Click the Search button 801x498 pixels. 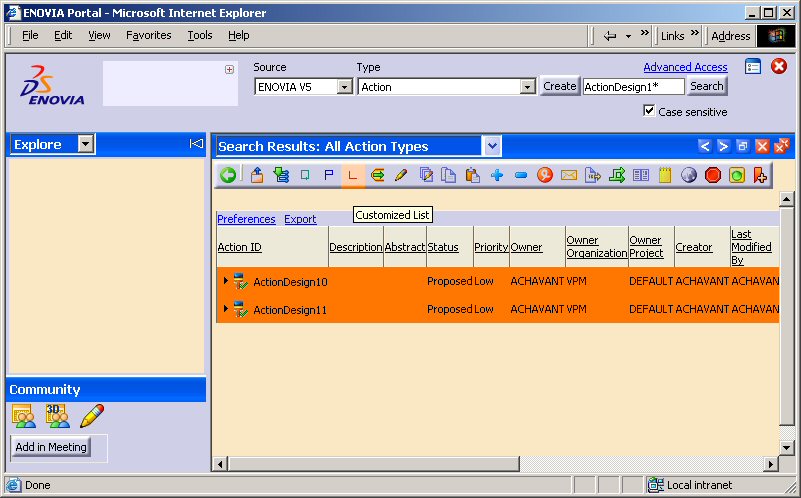click(x=706, y=86)
